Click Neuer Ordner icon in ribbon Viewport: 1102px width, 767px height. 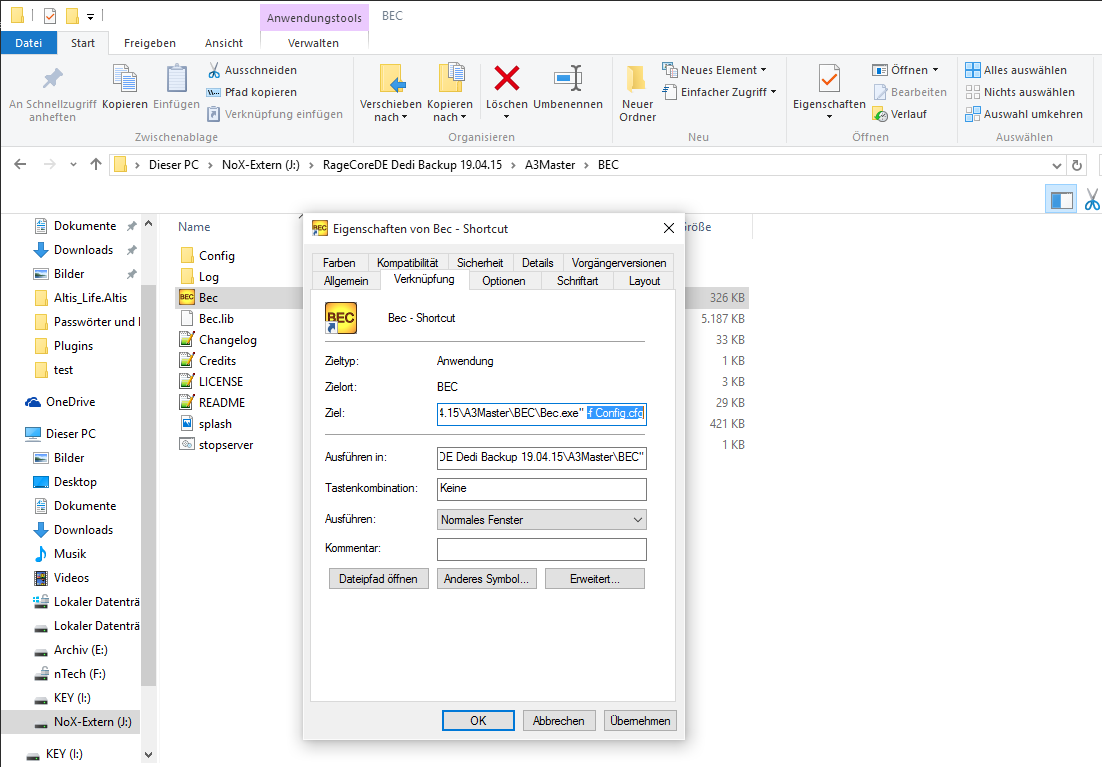pos(637,78)
